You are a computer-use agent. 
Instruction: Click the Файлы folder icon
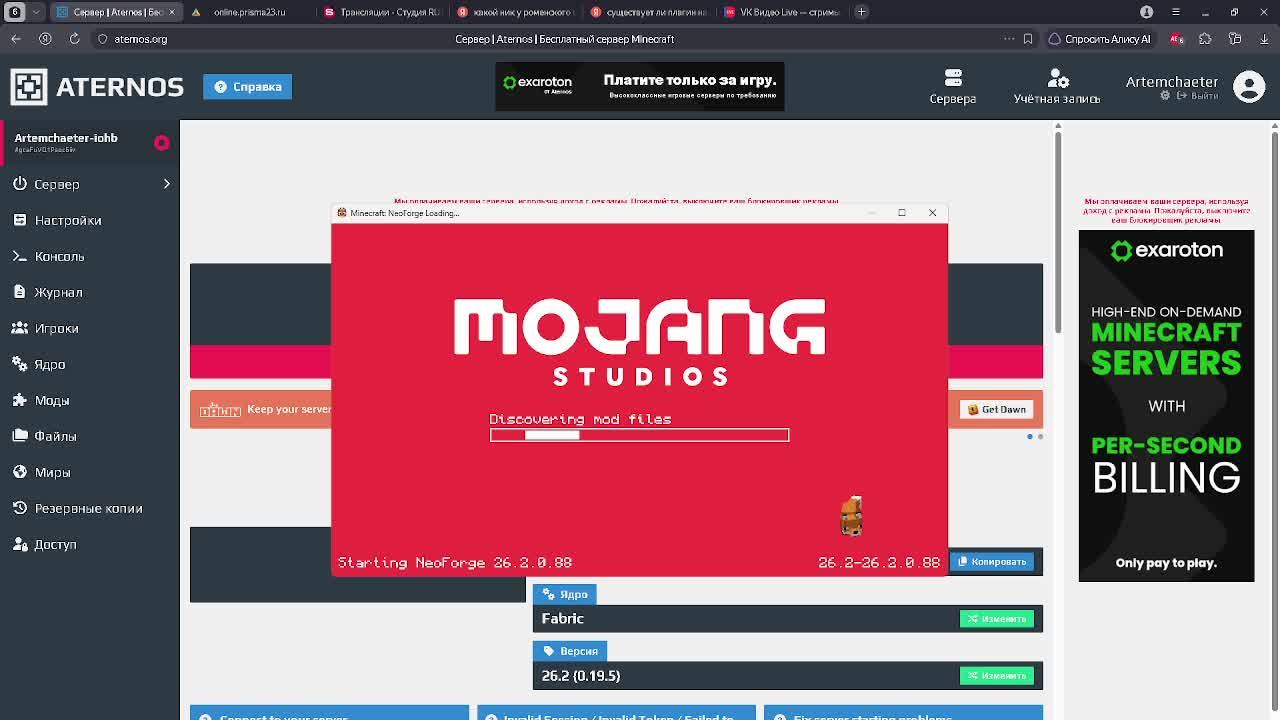coord(20,436)
